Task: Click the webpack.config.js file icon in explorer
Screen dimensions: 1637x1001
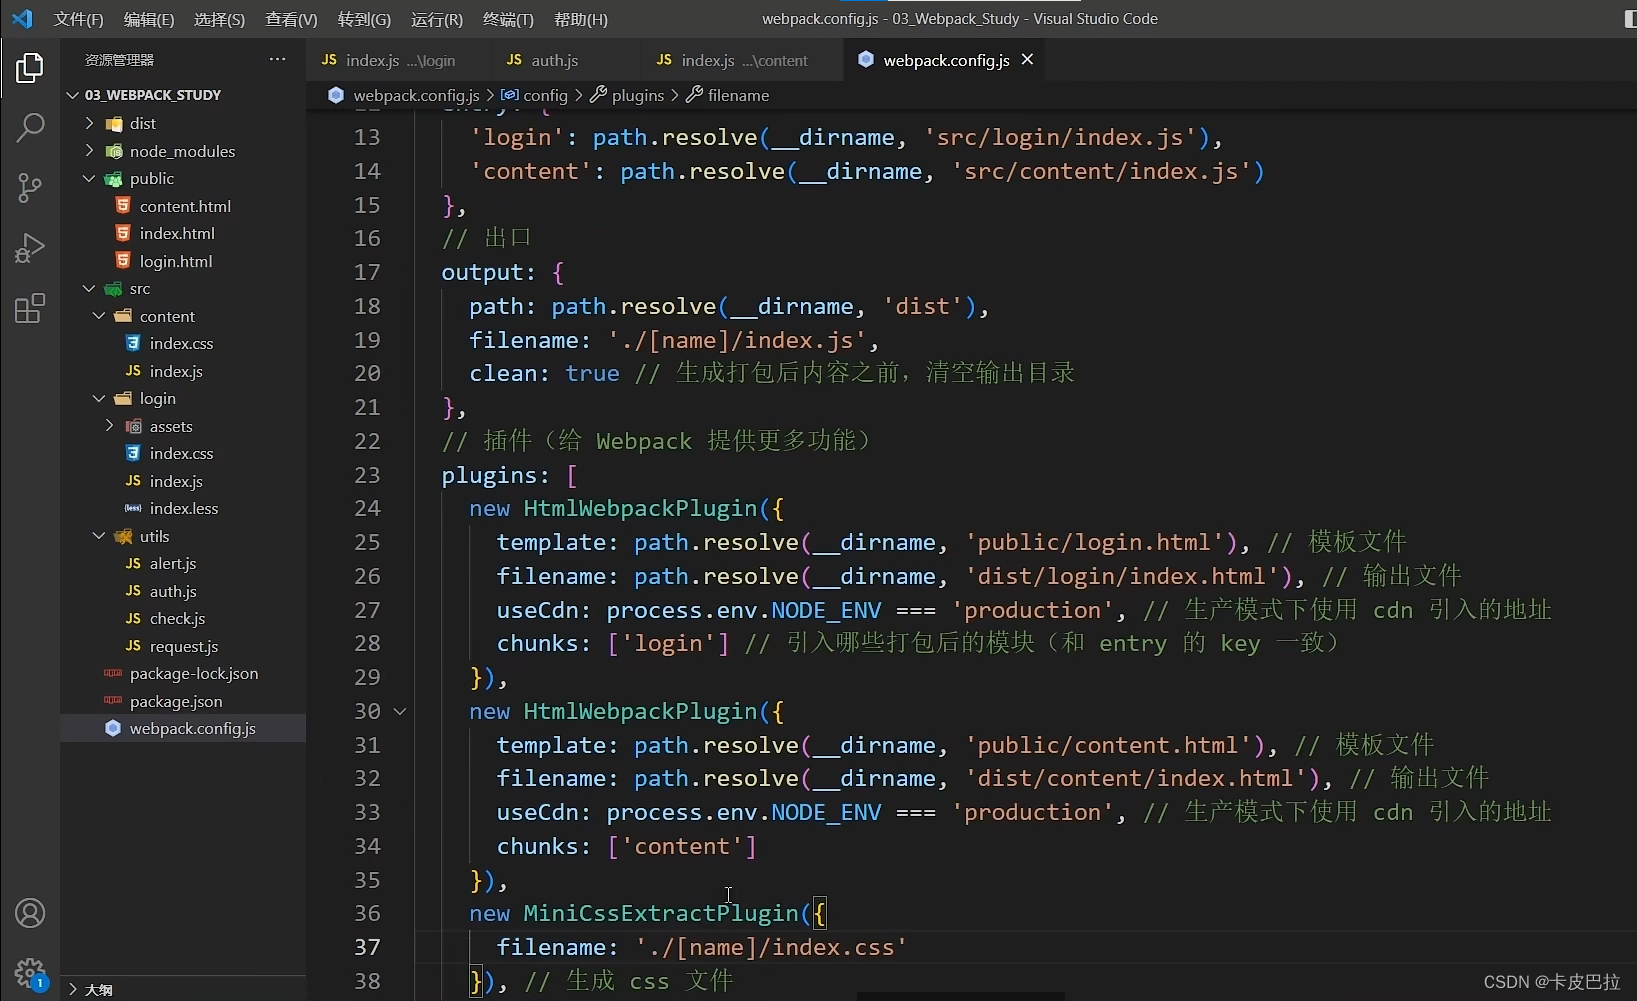Action: point(113,728)
